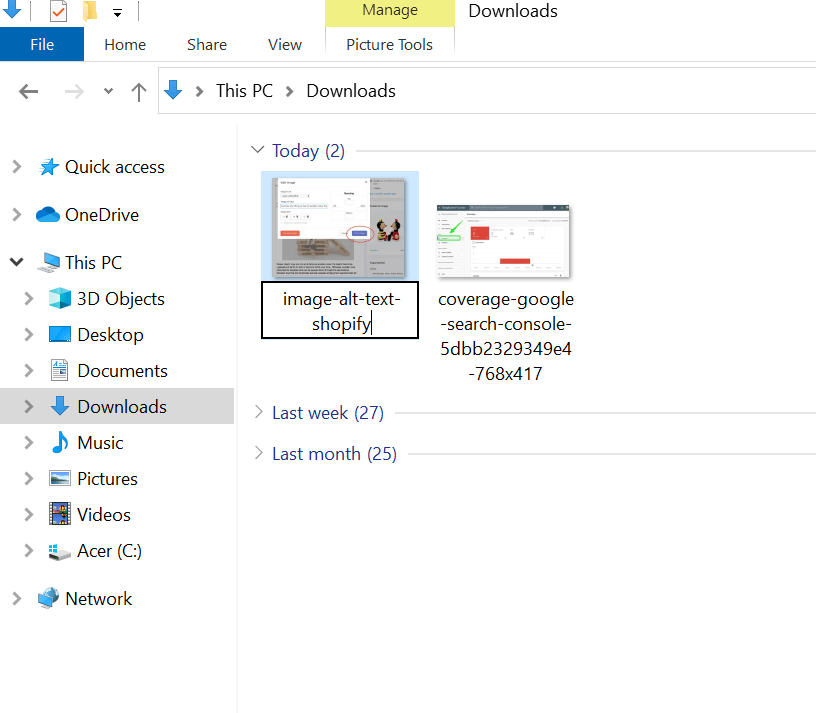816x713 pixels.
Task: Click inside the image-alt-text-shopify rename field
Action: pos(339,311)
